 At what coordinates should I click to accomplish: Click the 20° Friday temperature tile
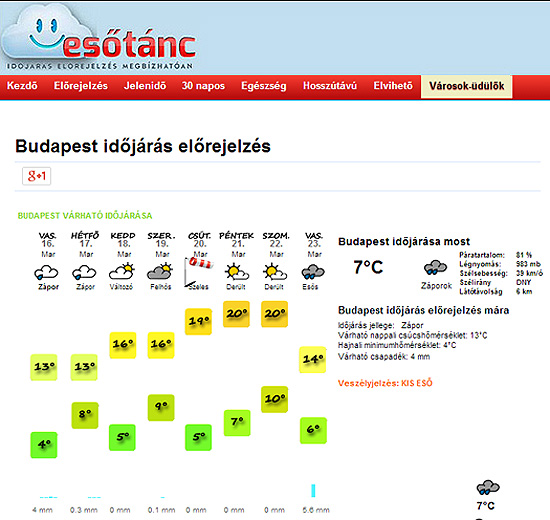tap(236, 314)
